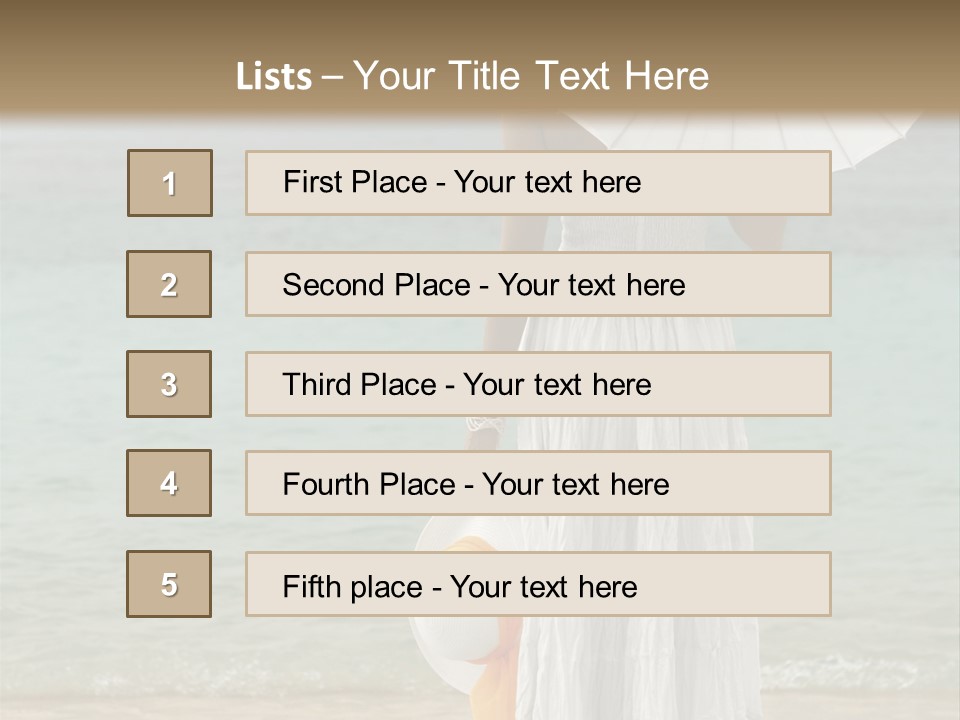Click the number 1 box
960x720 pixels.
170,183
